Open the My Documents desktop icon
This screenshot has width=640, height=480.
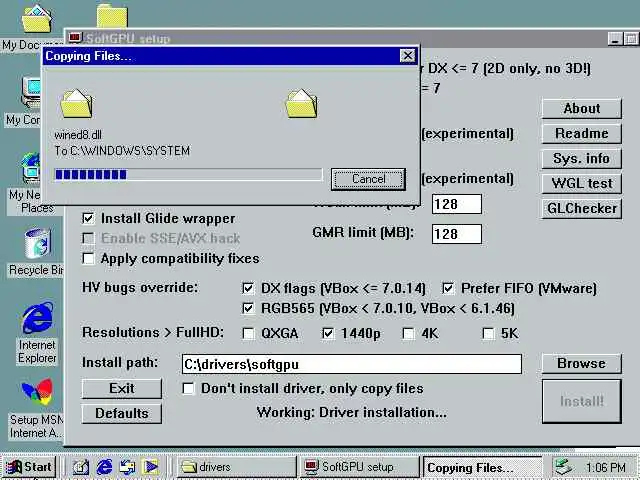pyautogui.click(x=36, y=20)
